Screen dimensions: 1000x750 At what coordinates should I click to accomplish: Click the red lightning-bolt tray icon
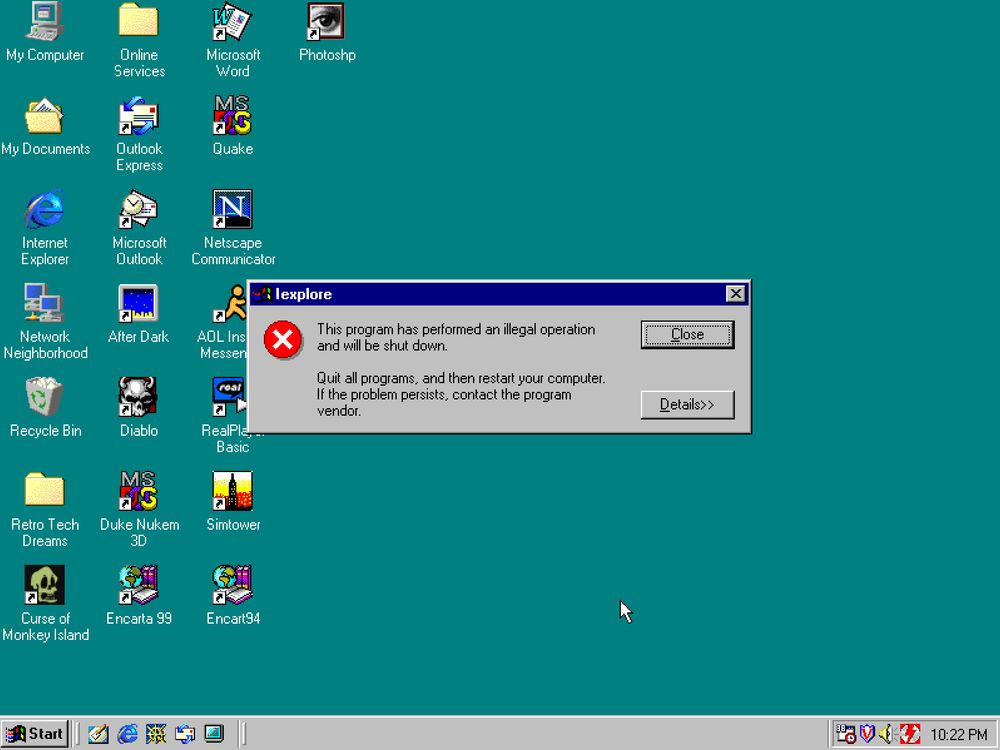909,734
